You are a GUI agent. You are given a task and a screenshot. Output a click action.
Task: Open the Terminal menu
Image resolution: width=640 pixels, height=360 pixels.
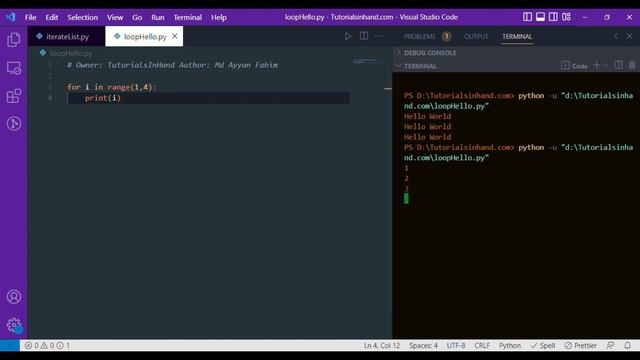pos(188,17)
